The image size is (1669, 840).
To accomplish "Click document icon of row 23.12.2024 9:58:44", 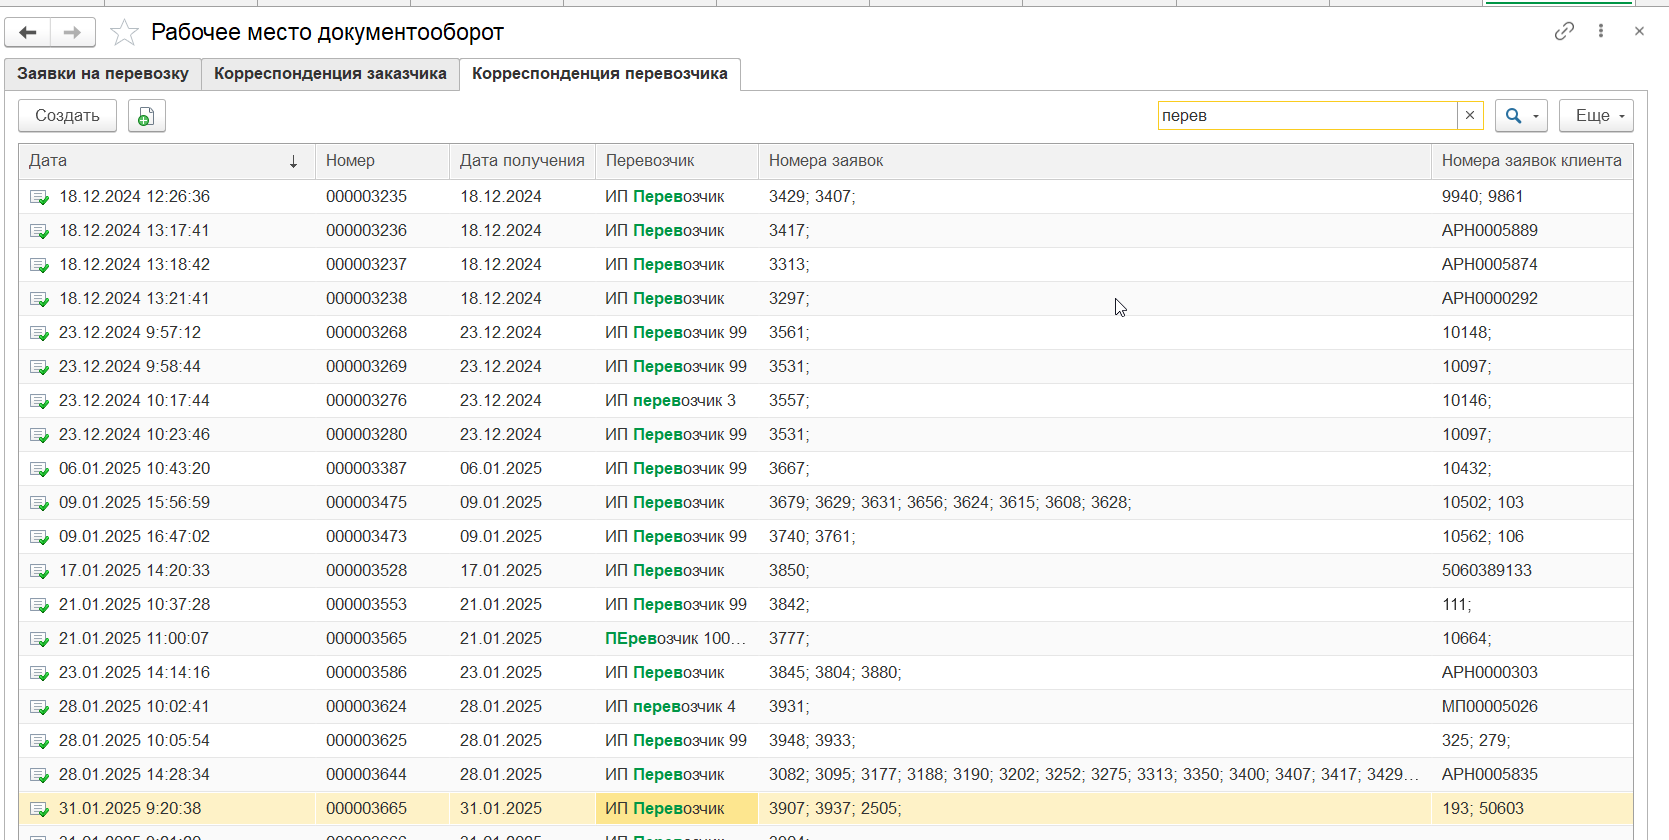I will (x=39, y=367).
